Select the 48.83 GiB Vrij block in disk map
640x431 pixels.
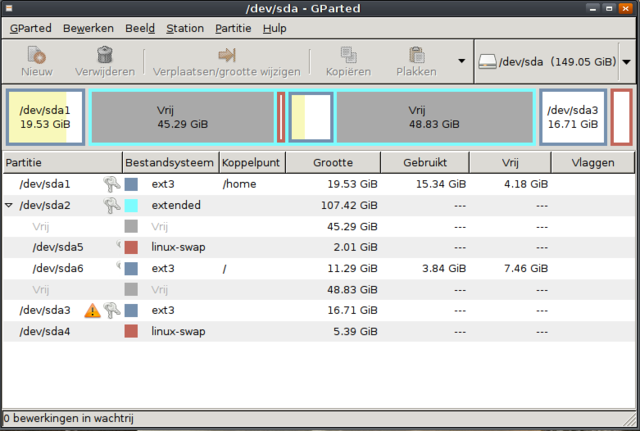coord(435,117)
